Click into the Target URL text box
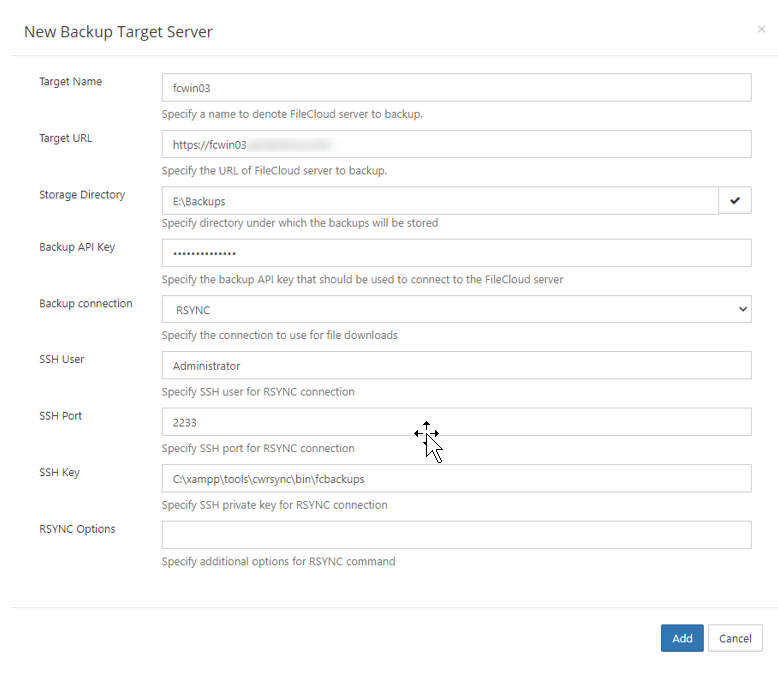The height and width of the screenshot is (678, 778). [x=456, y=144]
